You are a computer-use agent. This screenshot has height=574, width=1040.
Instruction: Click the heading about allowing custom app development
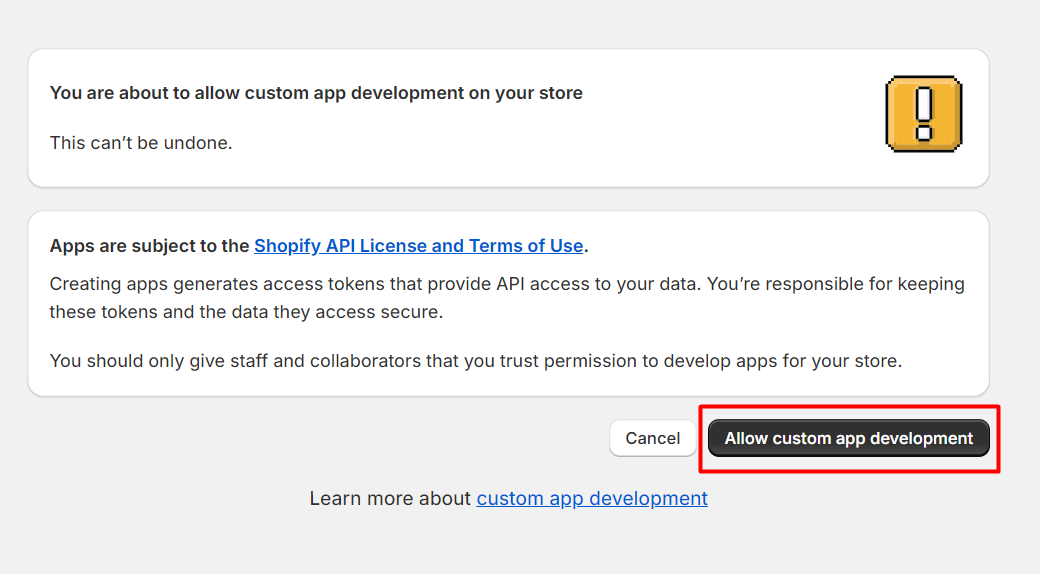[316, 93]
